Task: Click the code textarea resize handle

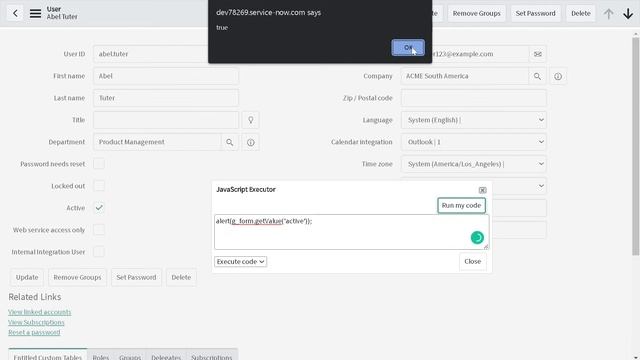Action: pyautogui.click(x=486, y=247)
